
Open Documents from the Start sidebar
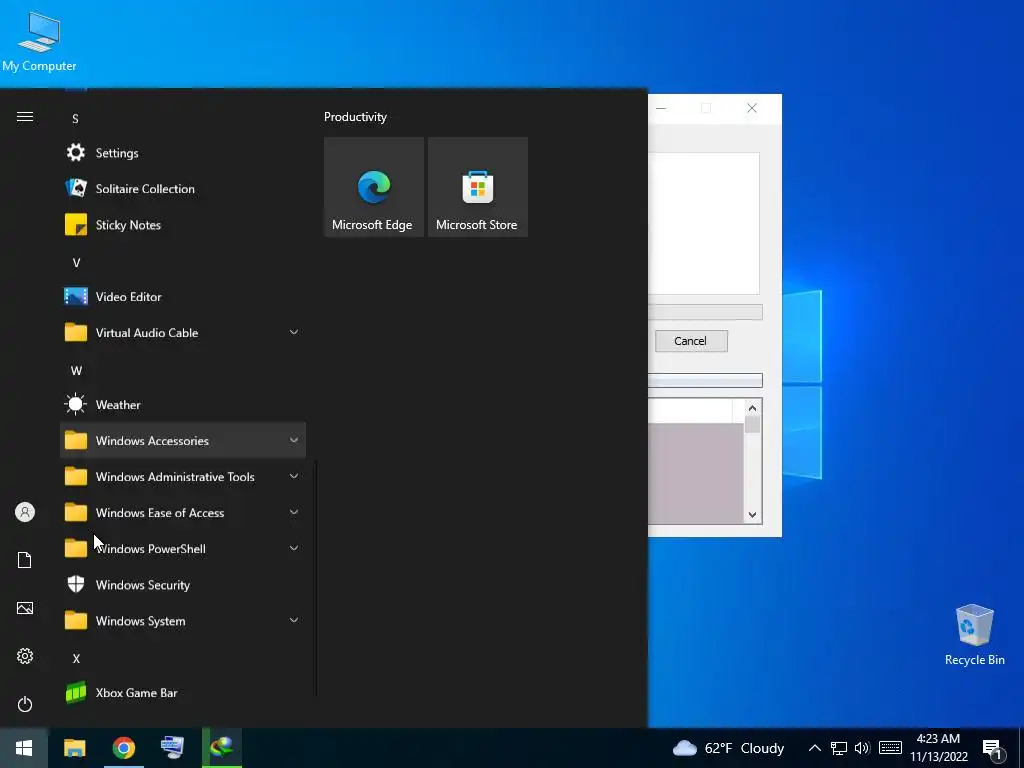[25, 560]
